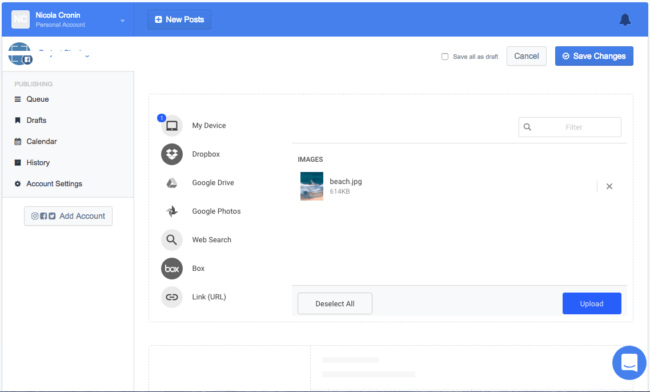Viewport: 650px width, 392px height.
Task: Select Link (URL) source icon
Action: point(172,297)
